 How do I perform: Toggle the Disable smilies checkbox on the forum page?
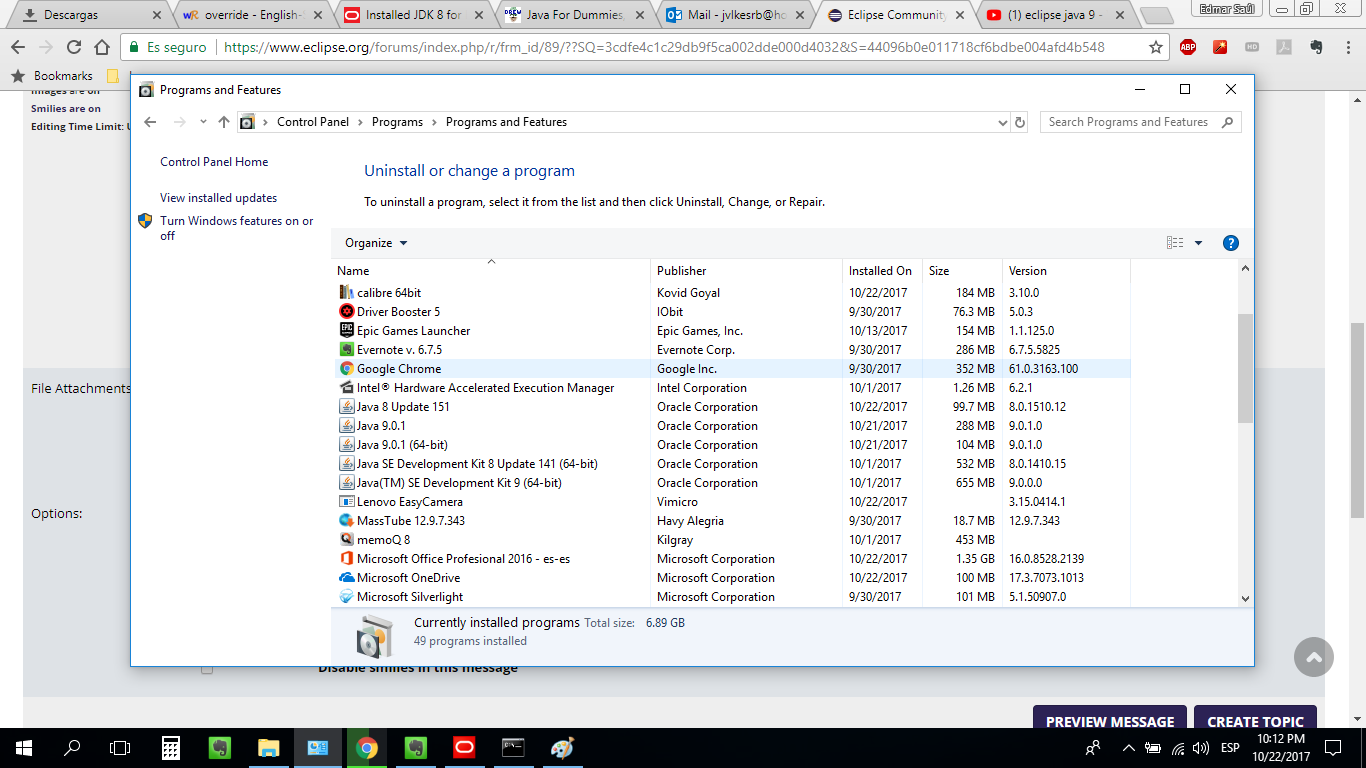coord(207,668)
